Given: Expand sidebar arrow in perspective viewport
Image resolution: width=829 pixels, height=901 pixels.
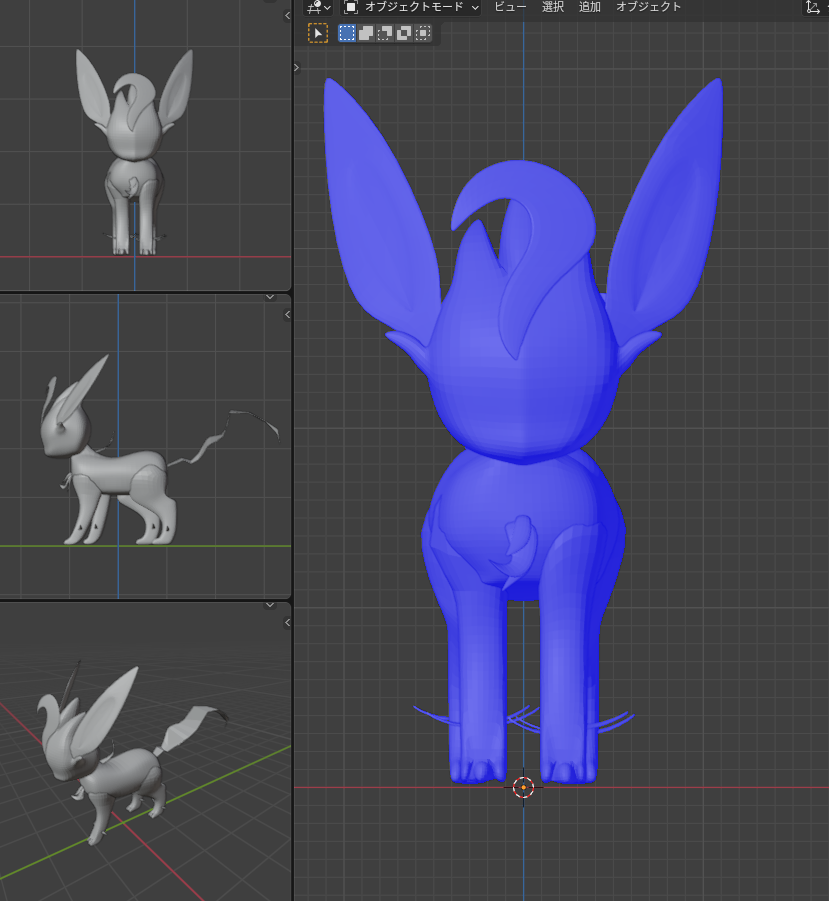Looking at the screenshot, I should point(288,623).
